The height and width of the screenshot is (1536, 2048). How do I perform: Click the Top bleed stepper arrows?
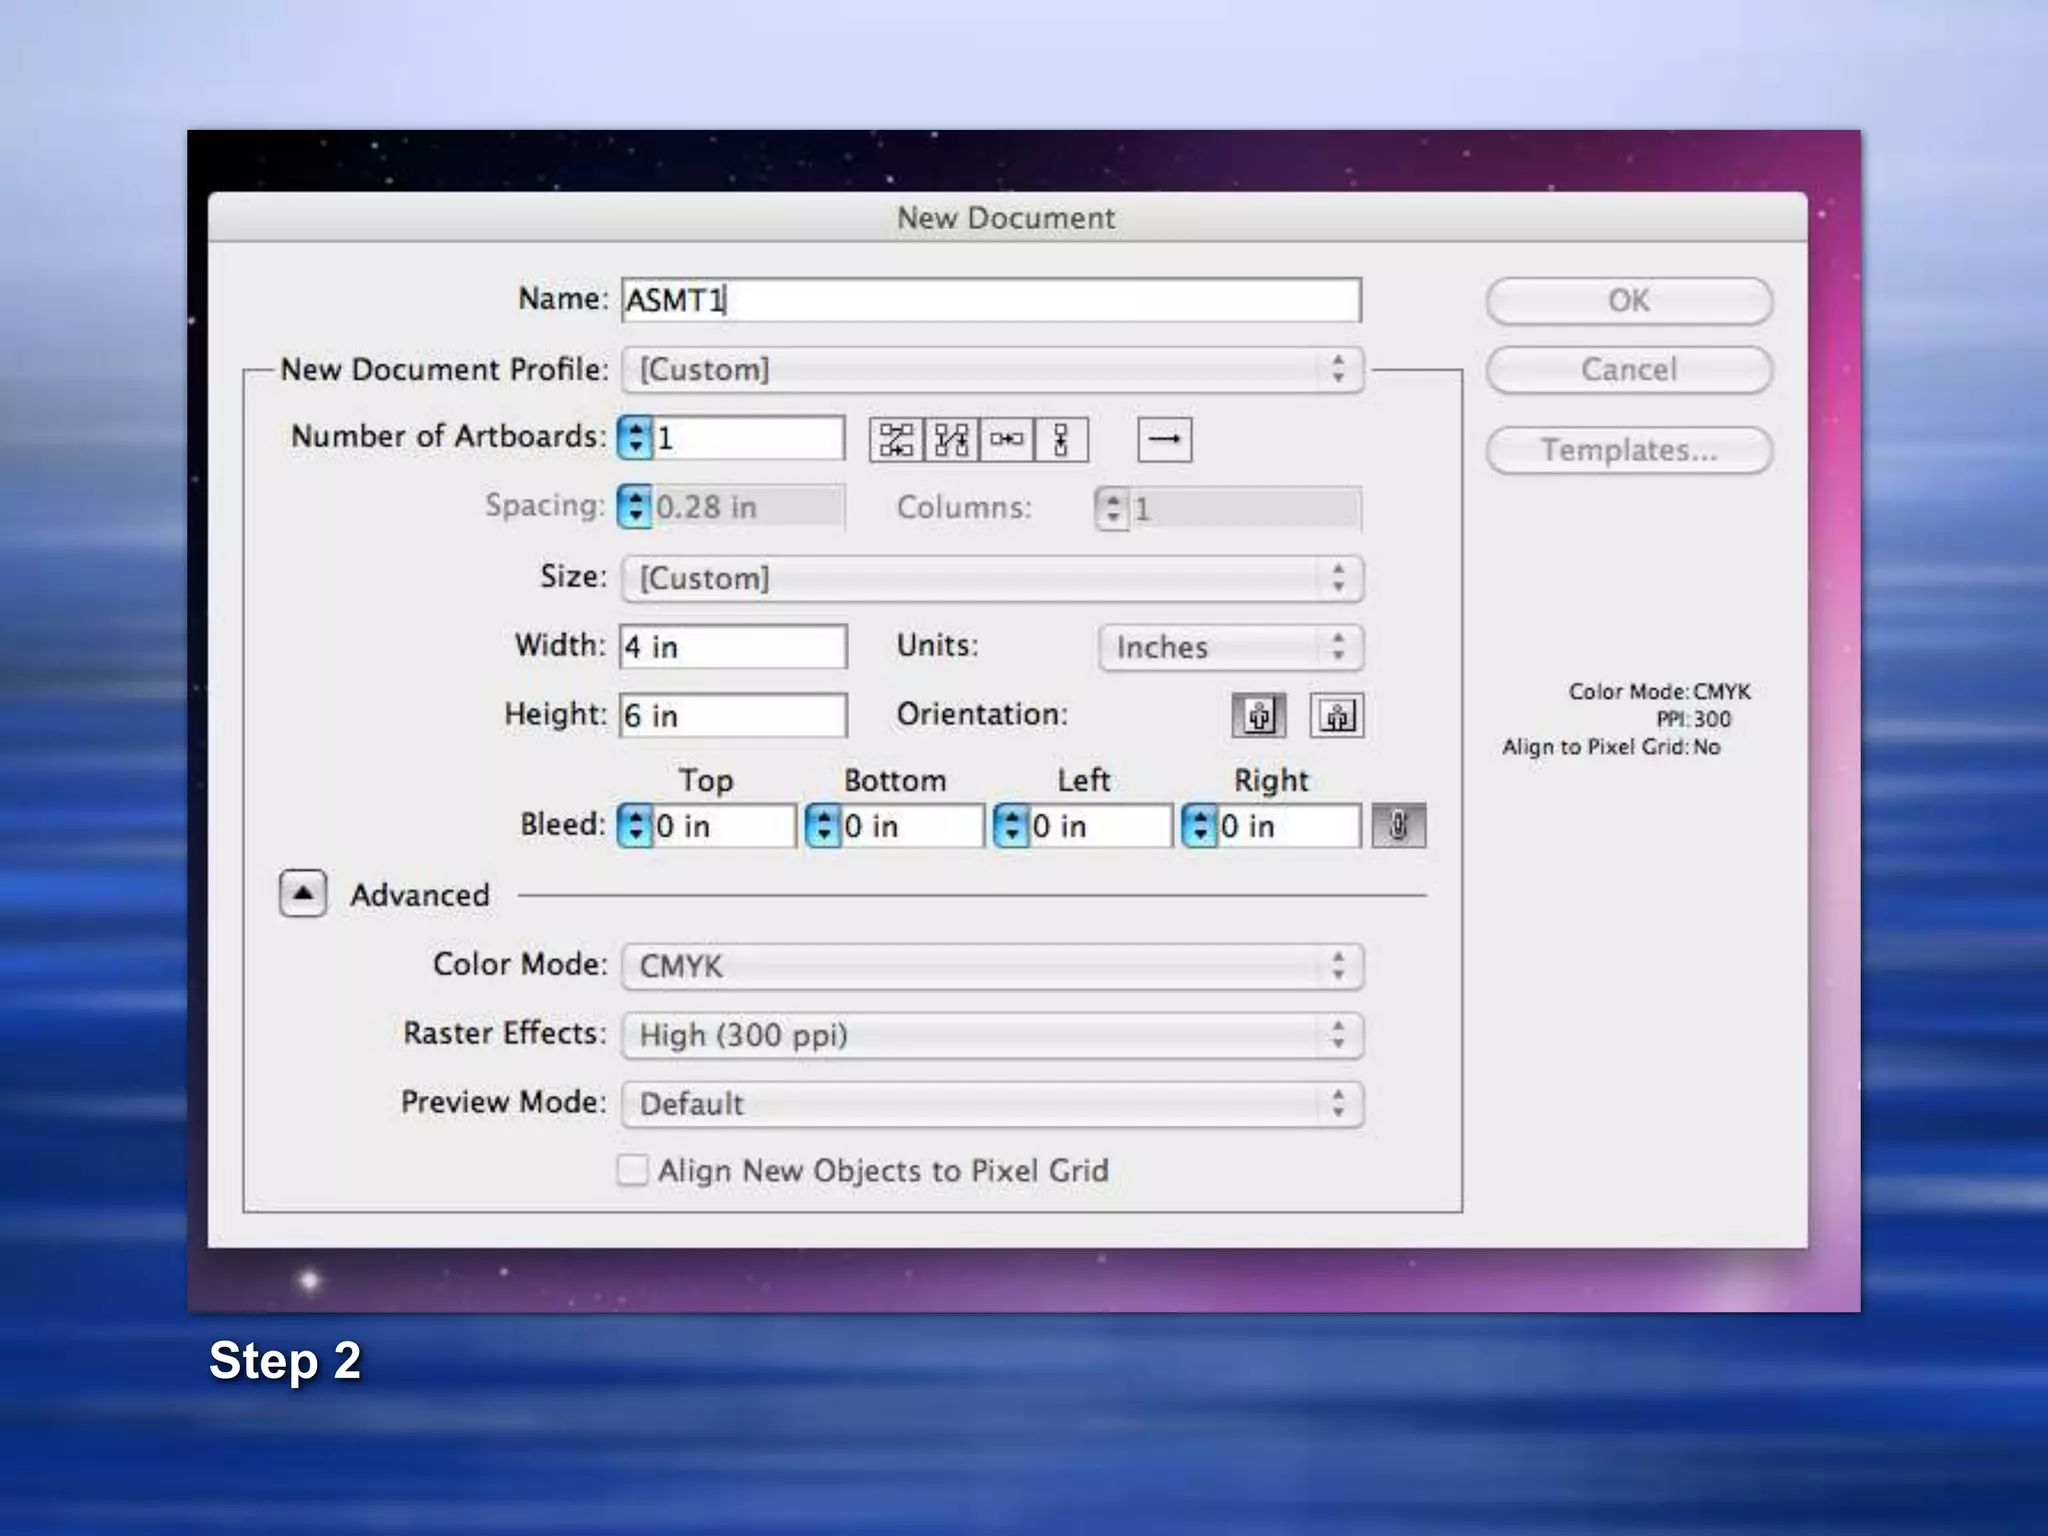635,826
